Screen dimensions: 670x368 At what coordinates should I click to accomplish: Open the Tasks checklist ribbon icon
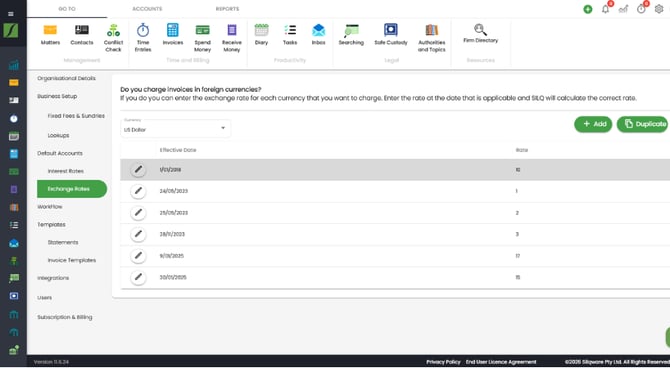point(290,35)
